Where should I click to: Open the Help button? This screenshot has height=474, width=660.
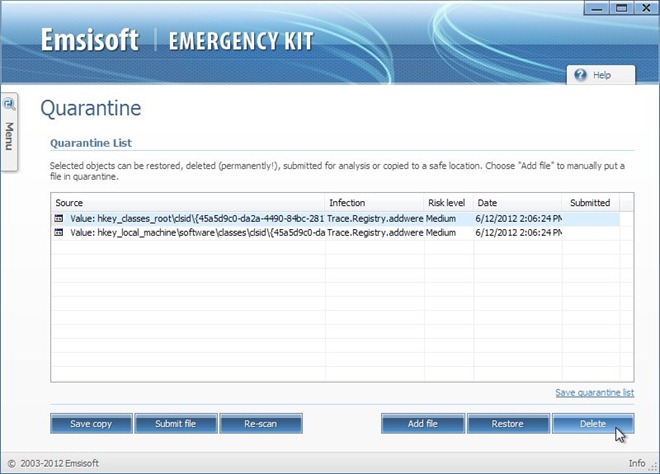click(601, 75)
